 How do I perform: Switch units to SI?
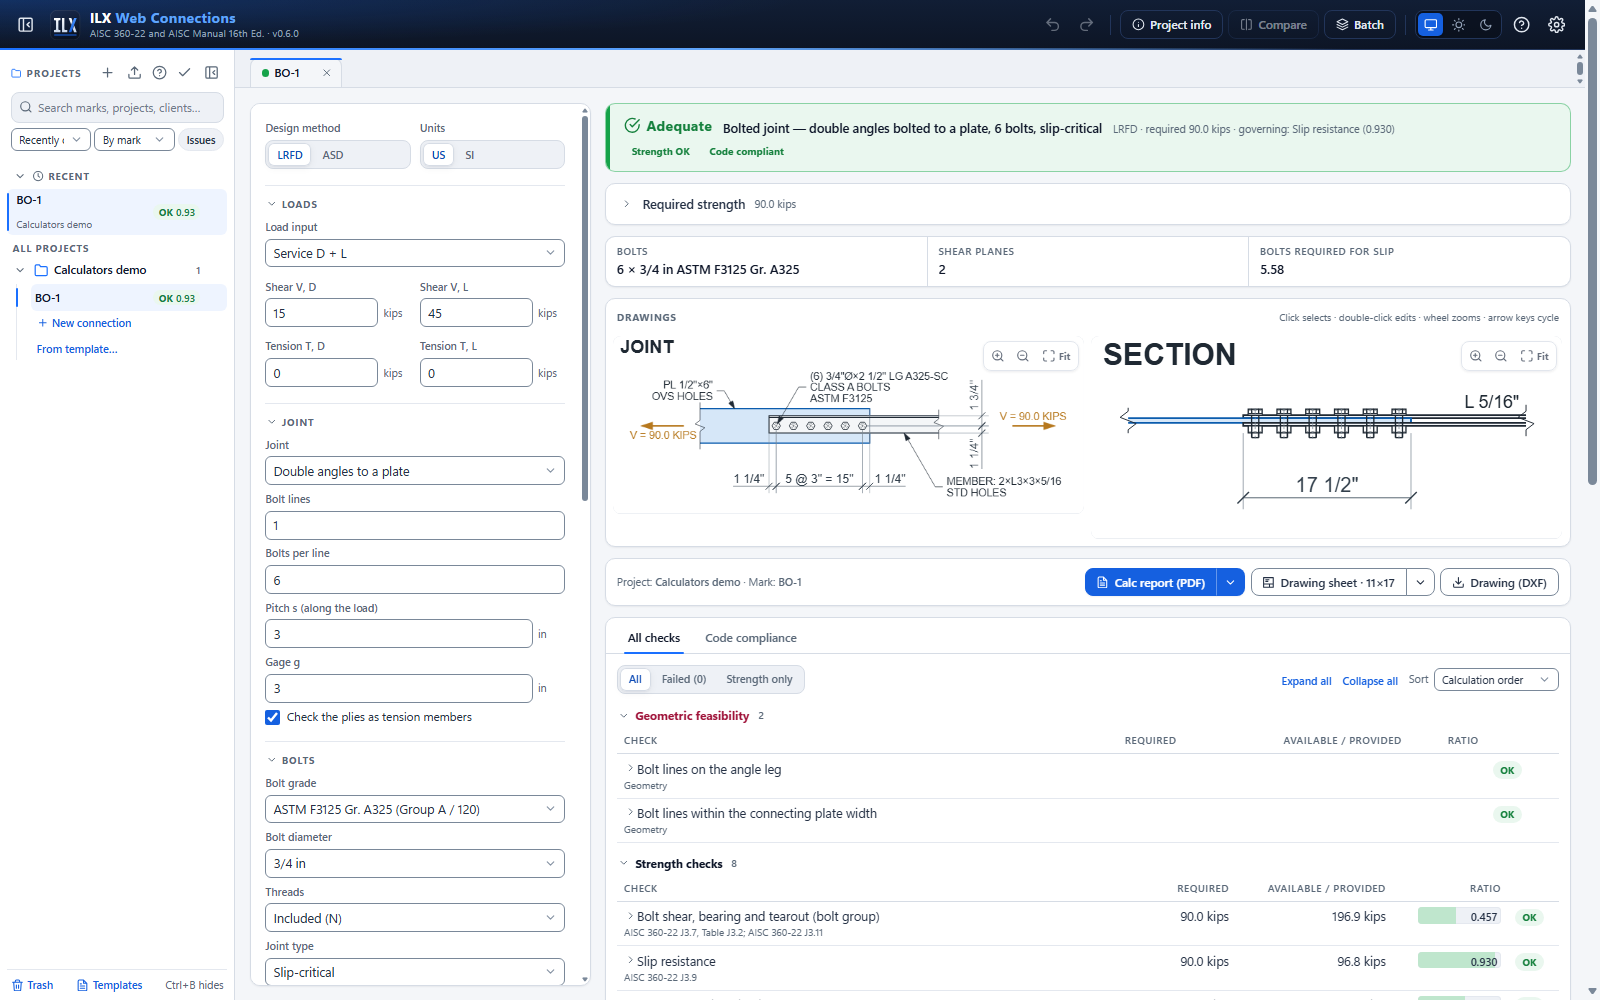pos(470,155)
